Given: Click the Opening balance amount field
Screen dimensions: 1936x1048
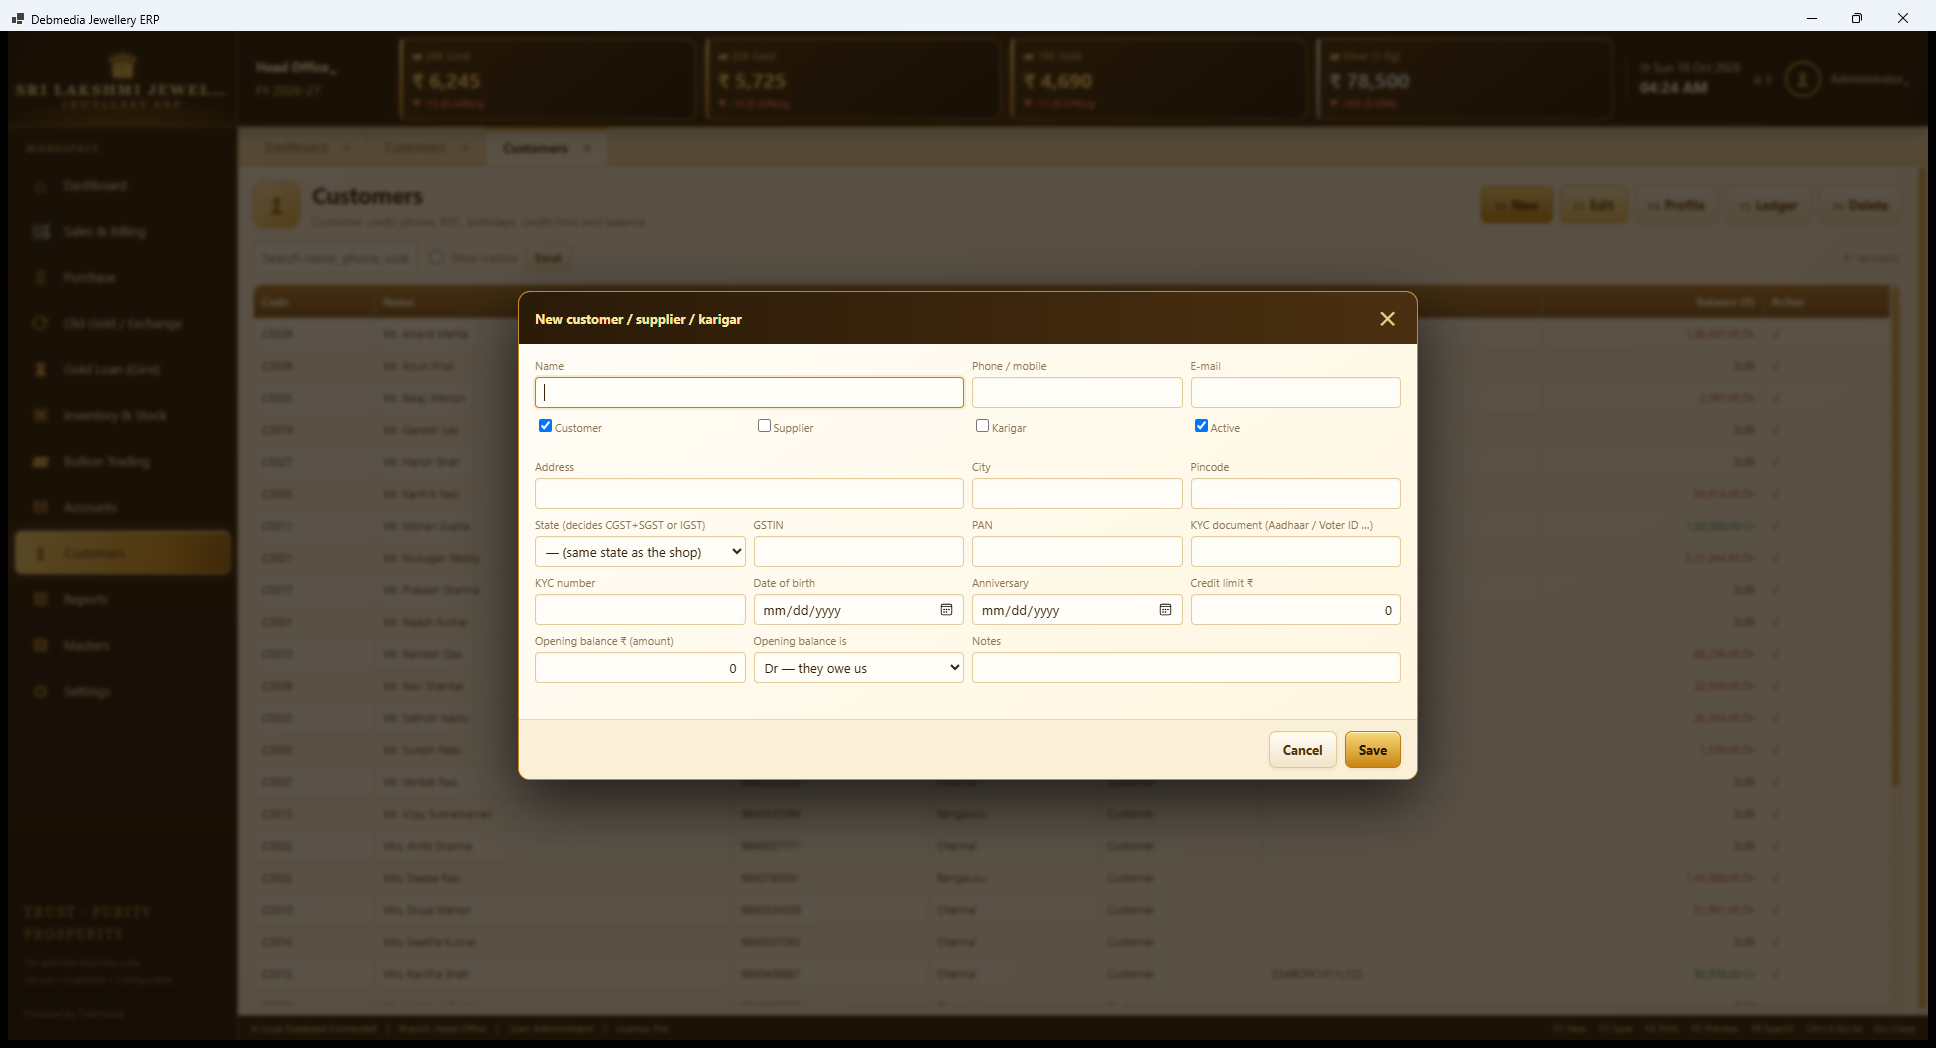Looking at the screenshot, I should [x=640, y=668].
